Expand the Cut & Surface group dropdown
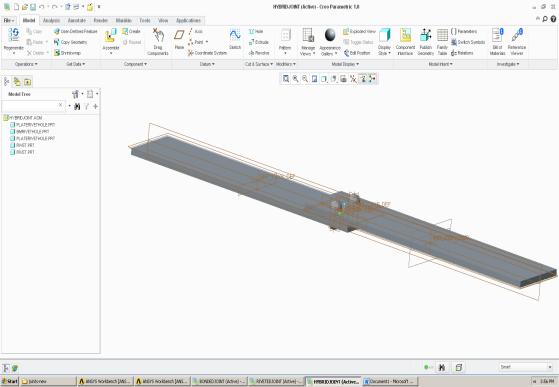Screen dimensions: 559x387 258,64
